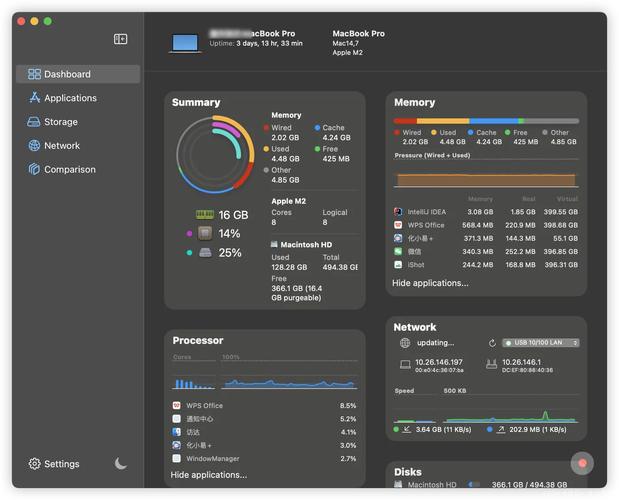Screen dimensions: 619x500
Task: Click gateway address 10.26.146.1
Action: [x=521, y=362]
